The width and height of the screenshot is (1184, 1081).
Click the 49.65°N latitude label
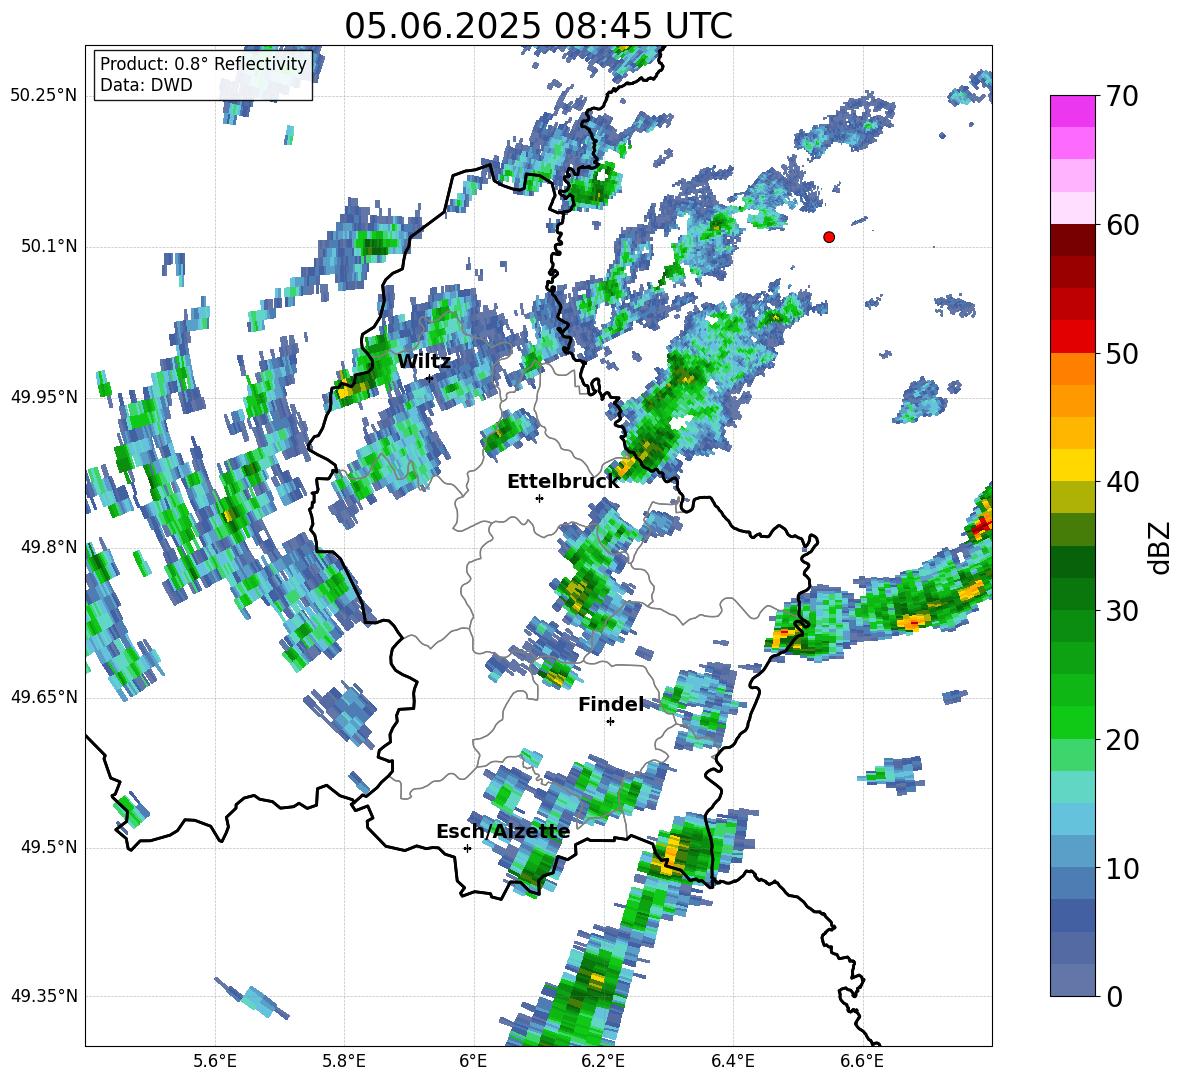point(44,697)
